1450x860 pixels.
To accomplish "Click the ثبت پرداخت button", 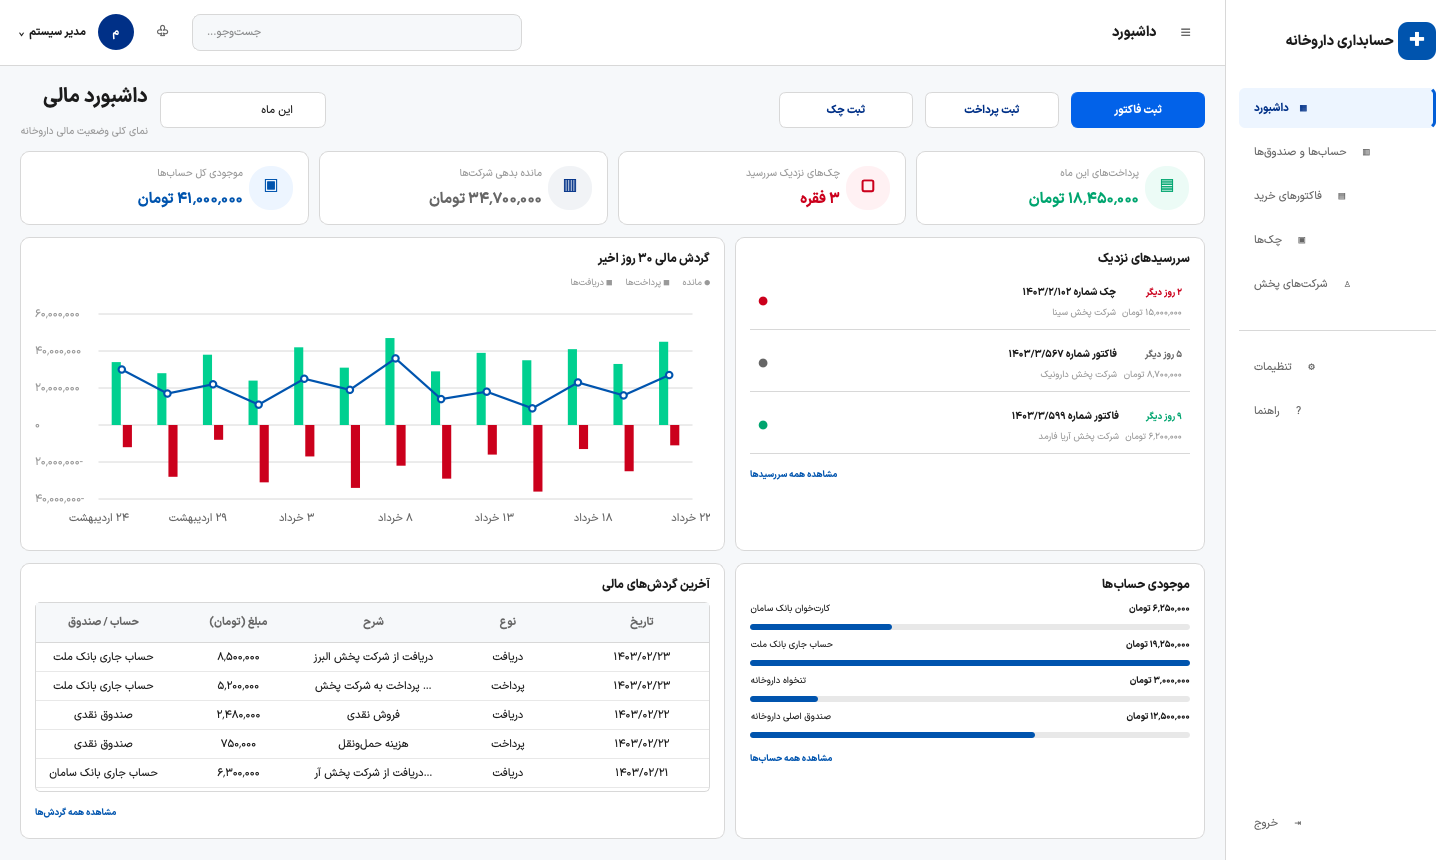I will [x=992, y=110].
